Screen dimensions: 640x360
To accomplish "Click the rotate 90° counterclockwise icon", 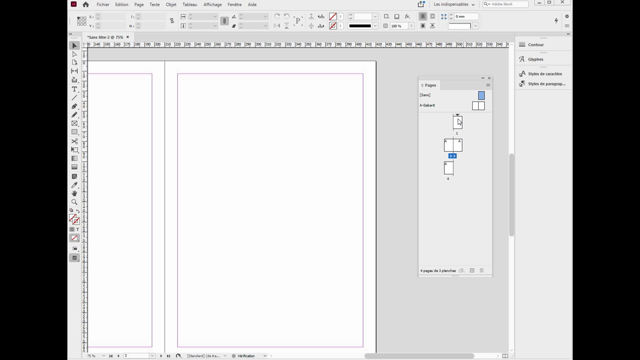I will (x=287, y=16).
